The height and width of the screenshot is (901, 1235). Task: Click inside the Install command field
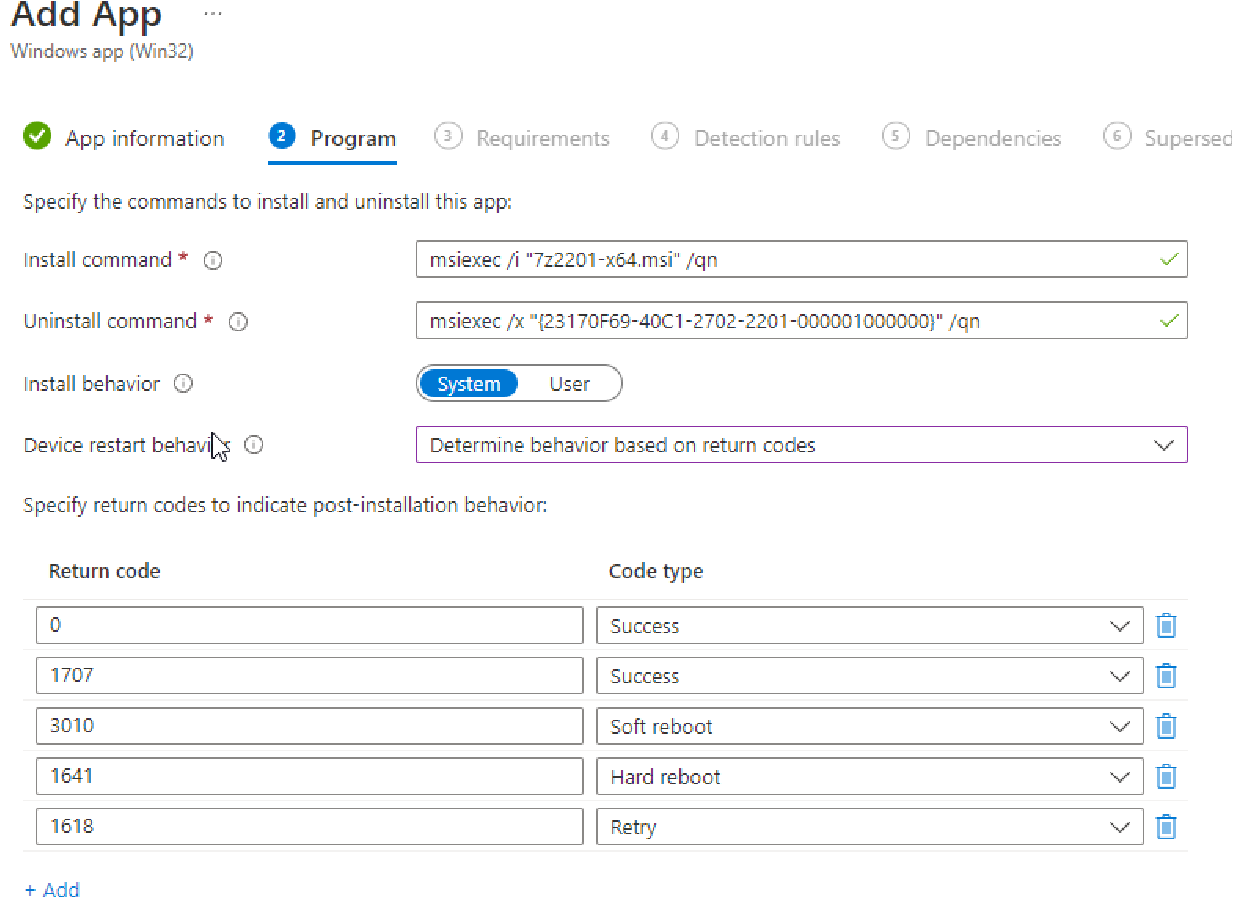click(x=700, y=260)
